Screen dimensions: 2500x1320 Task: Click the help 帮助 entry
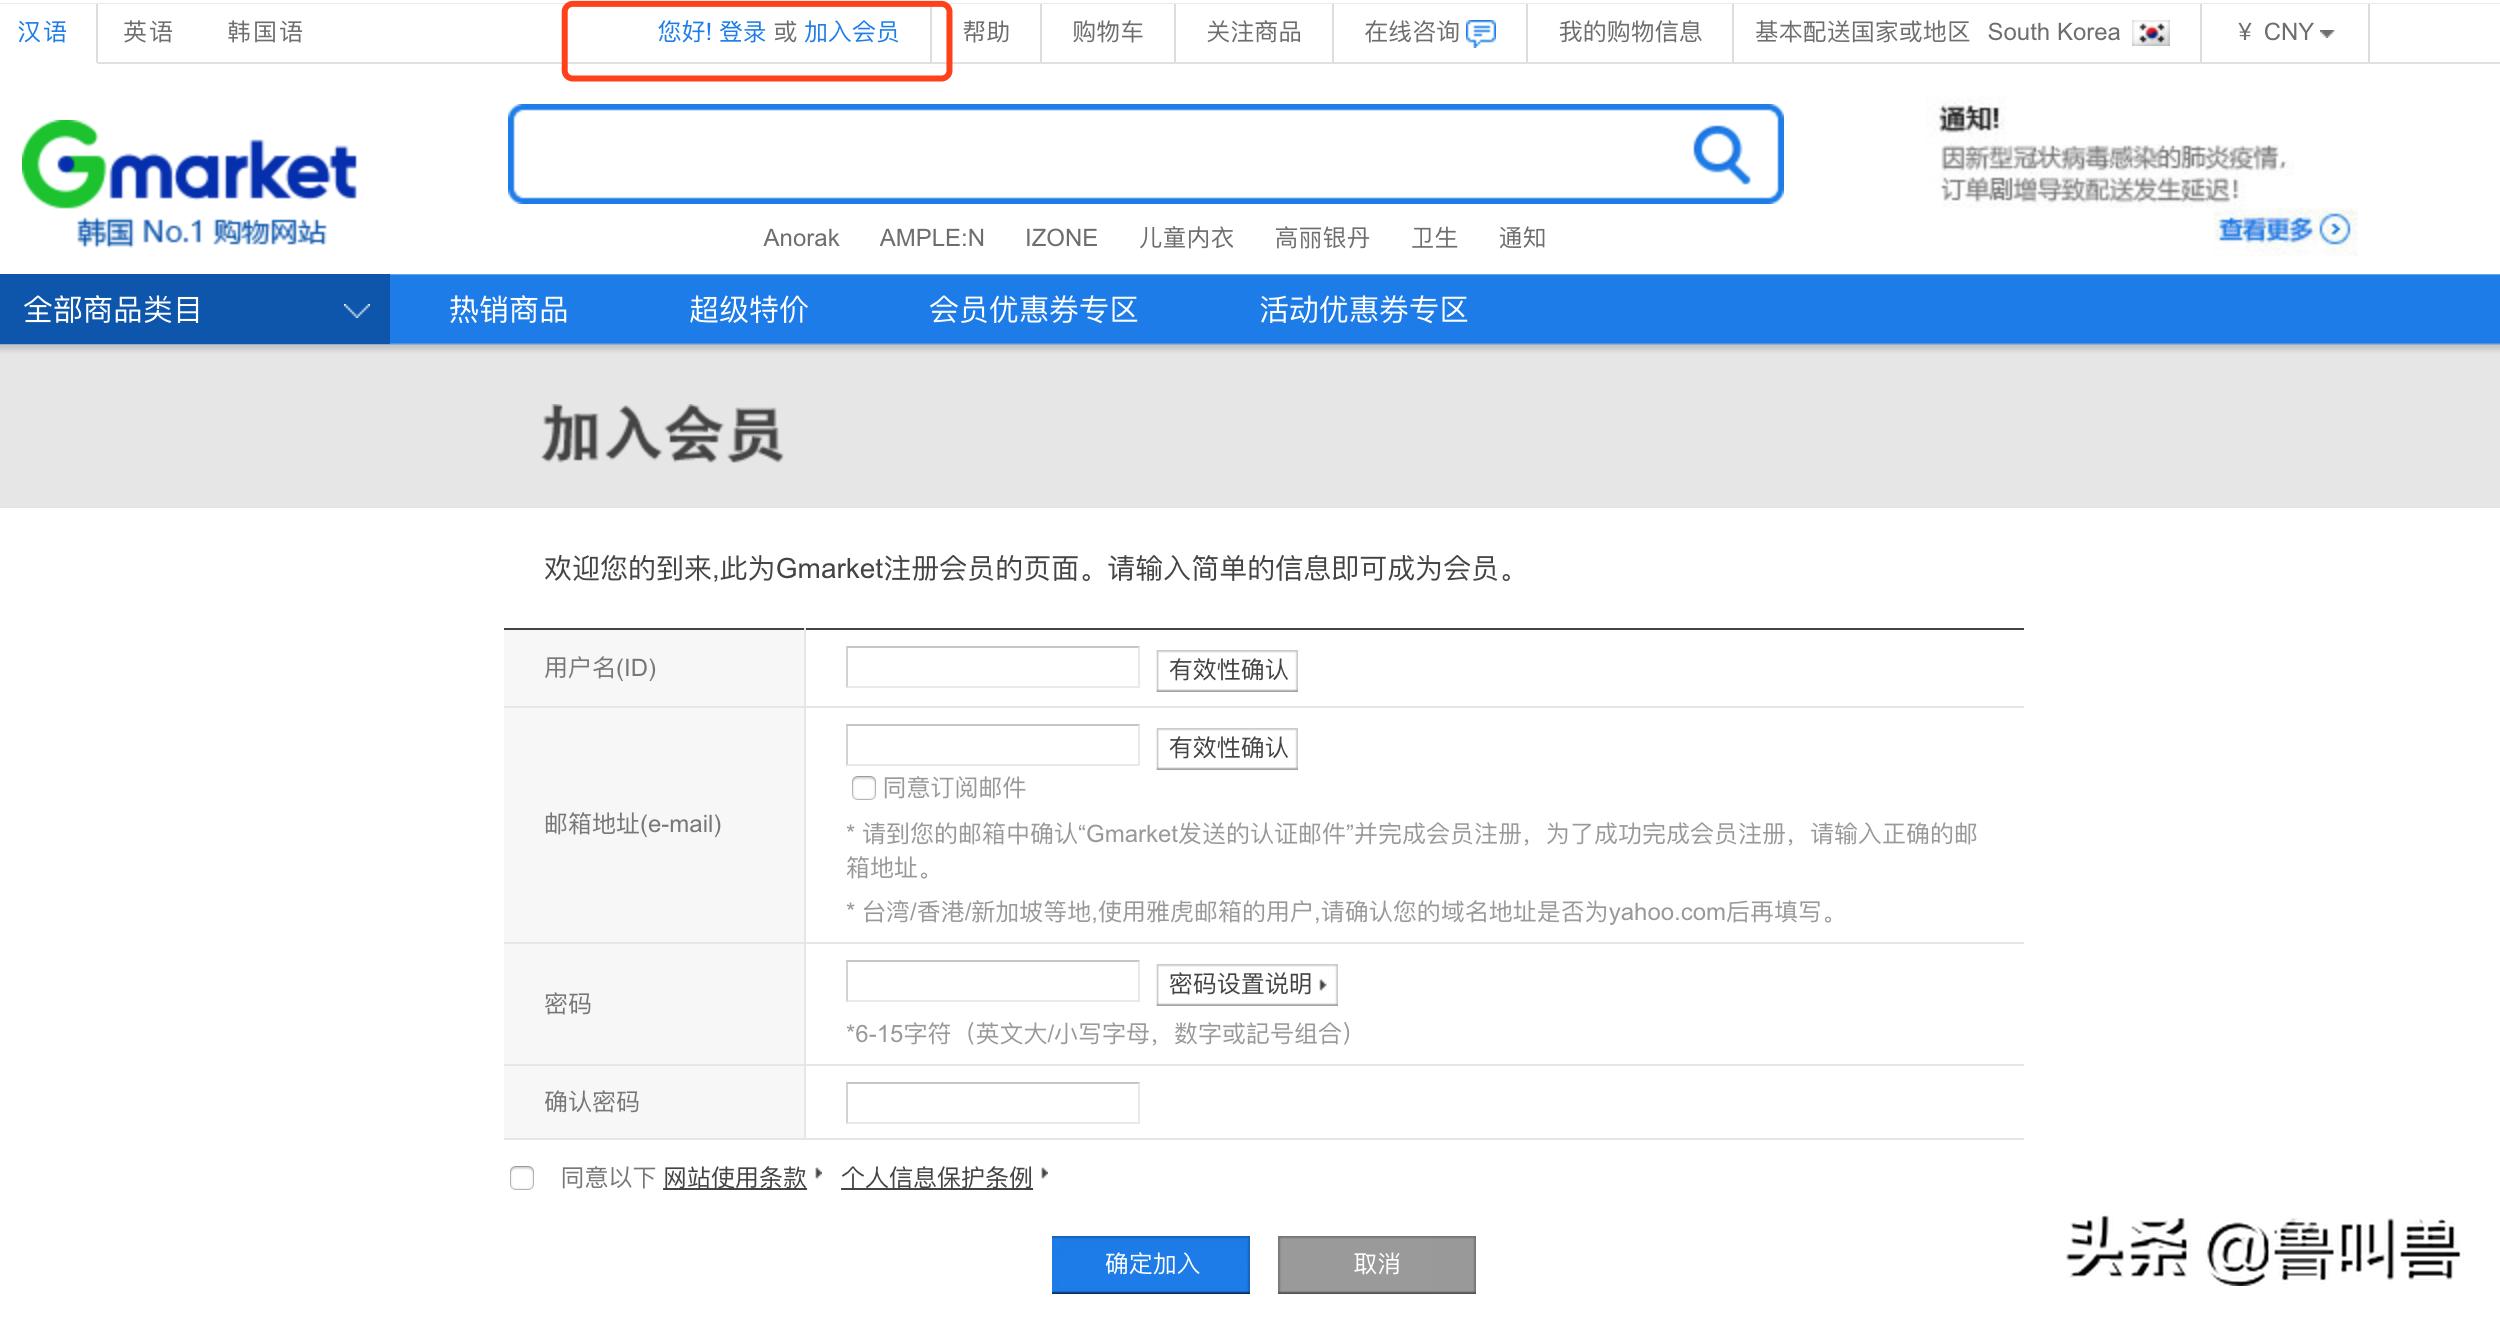pos(988,31)
